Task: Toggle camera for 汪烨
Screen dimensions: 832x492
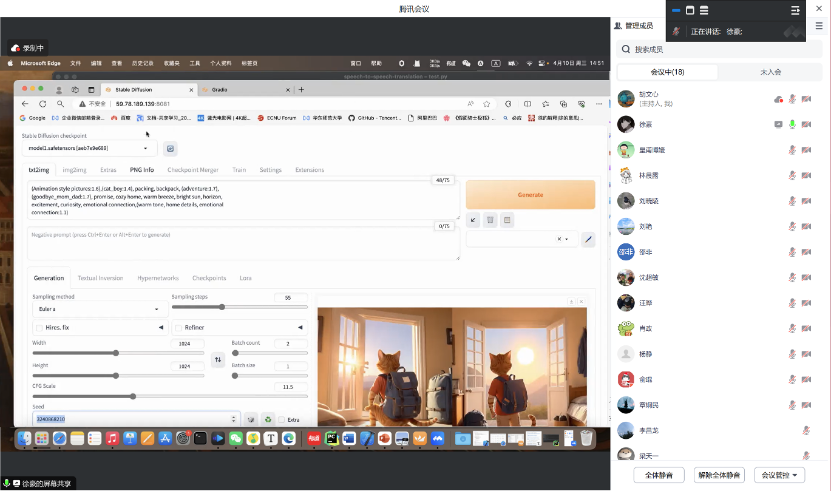Action: [x=807, y=303]
